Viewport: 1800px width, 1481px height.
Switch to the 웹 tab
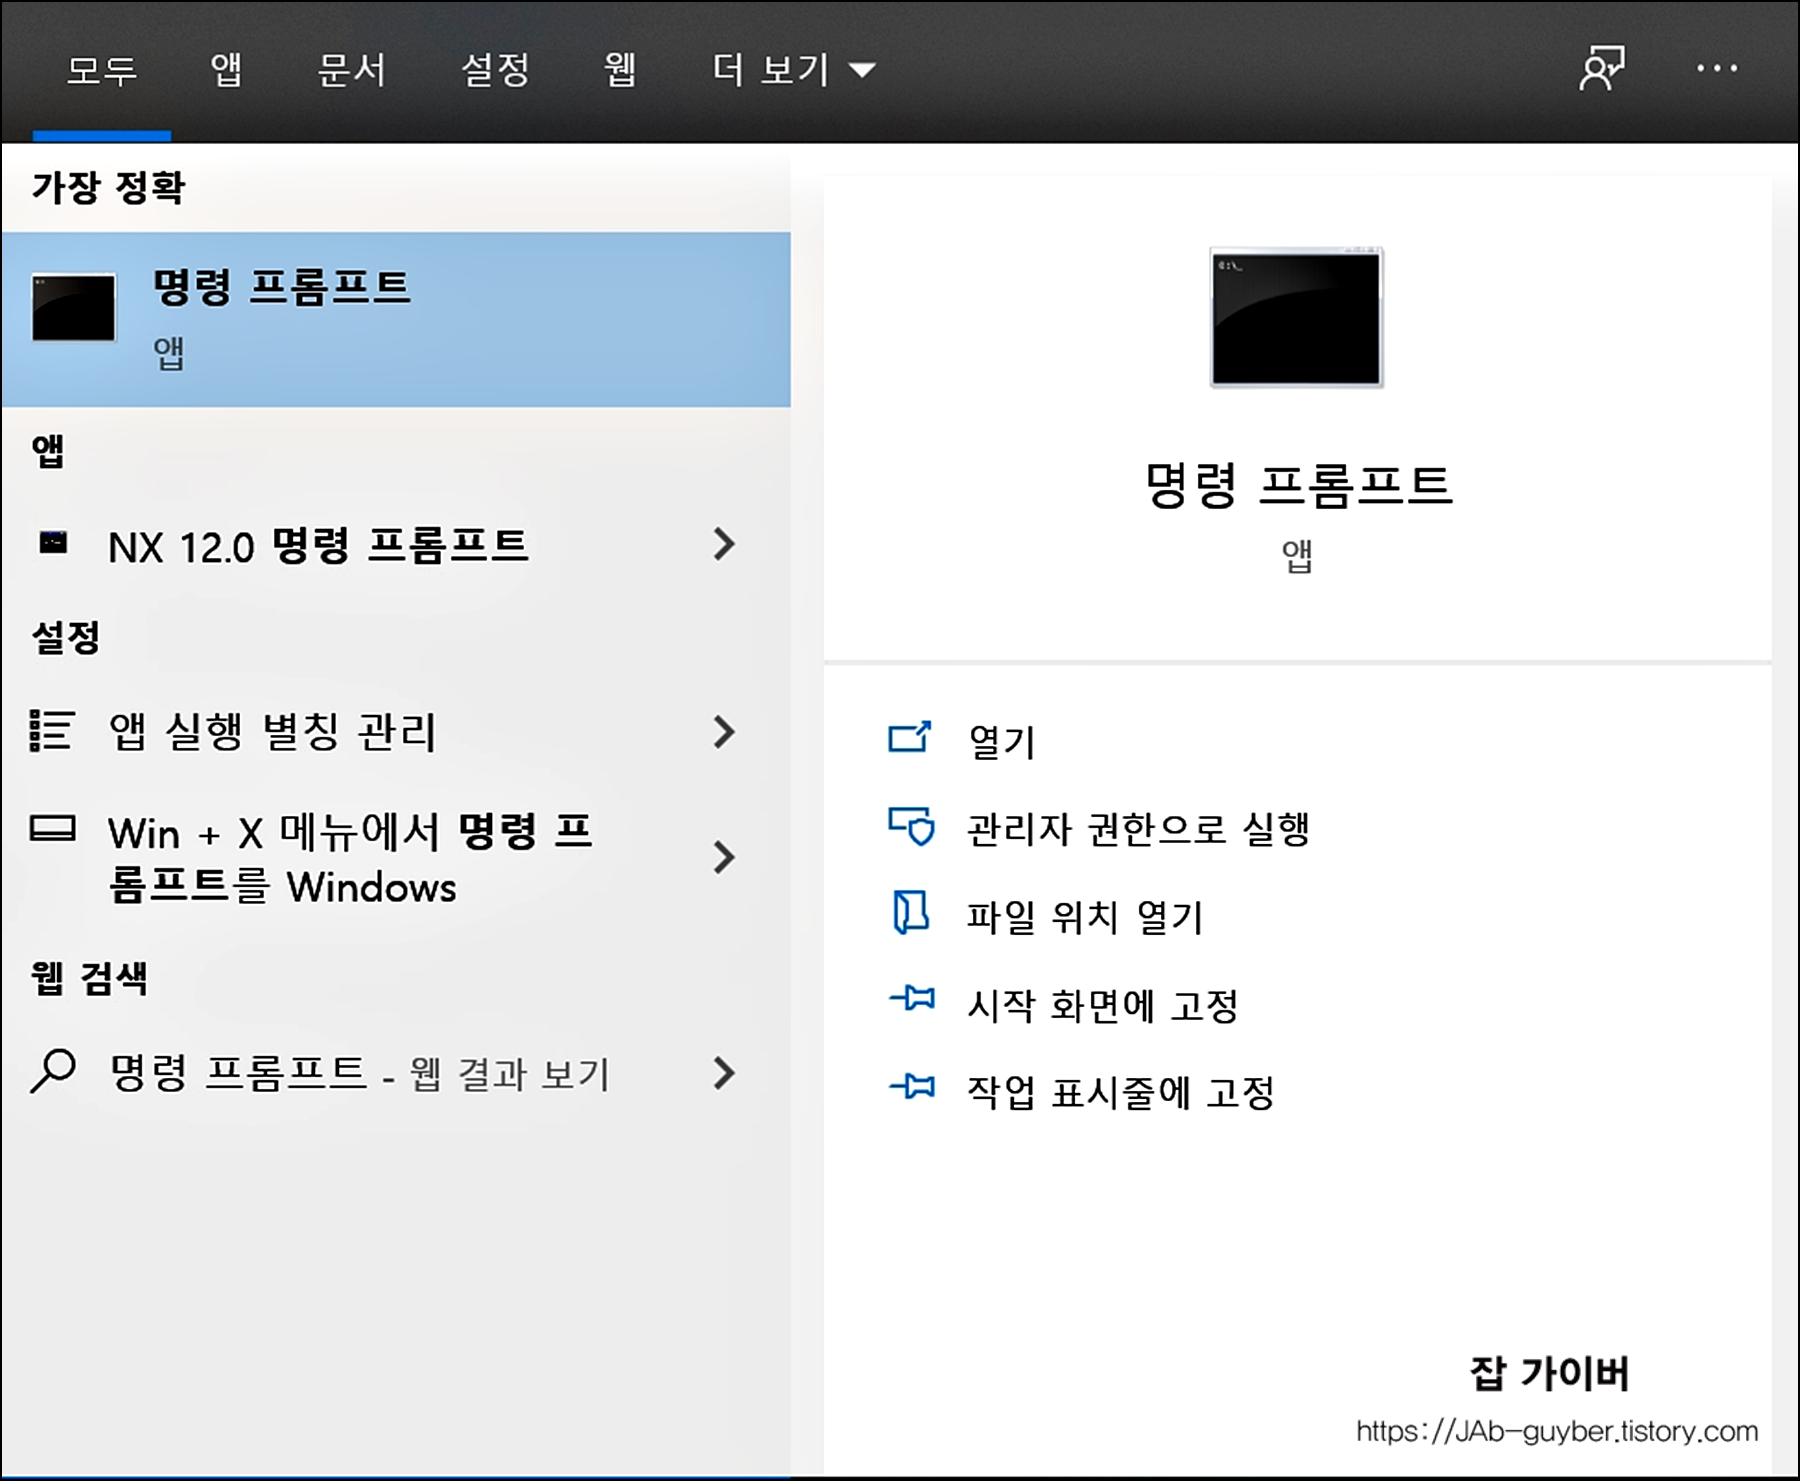(619, 69)
